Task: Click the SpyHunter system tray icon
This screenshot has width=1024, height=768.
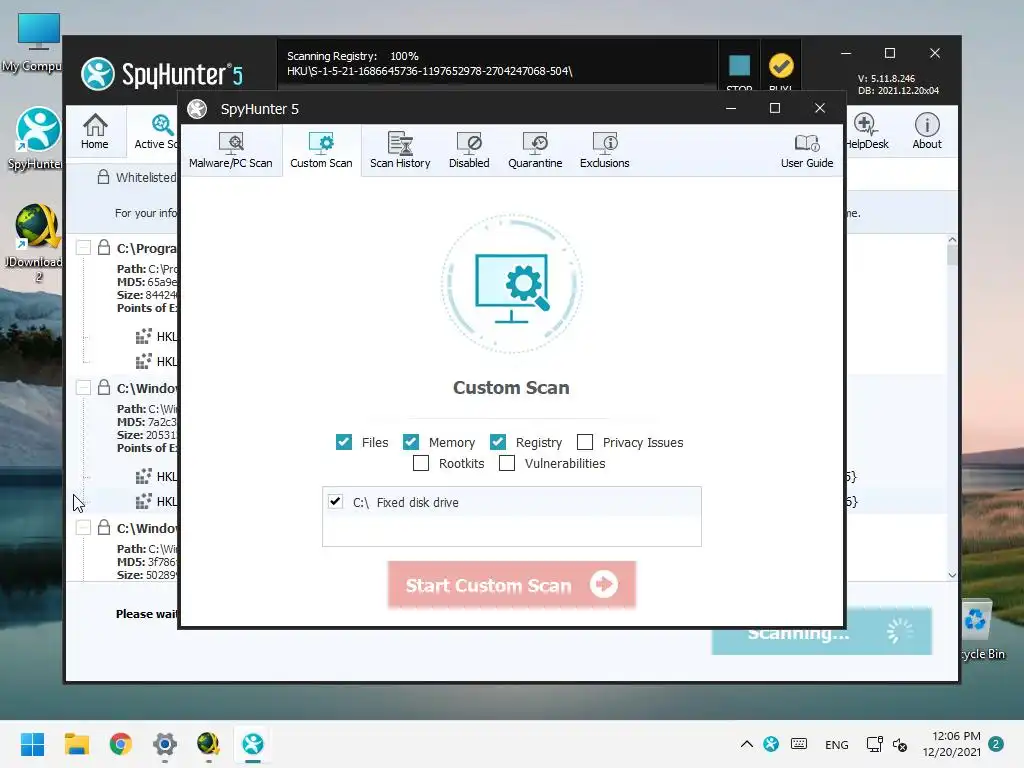Action: point(771,744)
